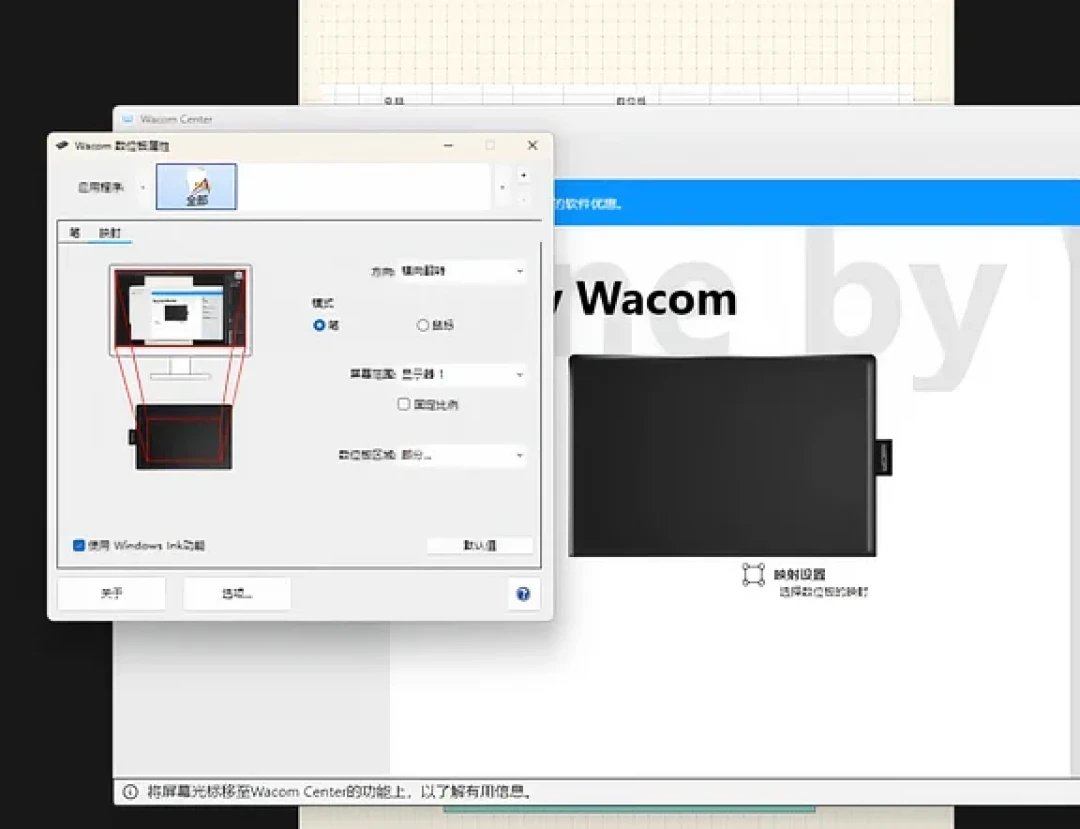1080x829 pixels.
Task: Click the blue help question mark icon
Action: (523, 594)
